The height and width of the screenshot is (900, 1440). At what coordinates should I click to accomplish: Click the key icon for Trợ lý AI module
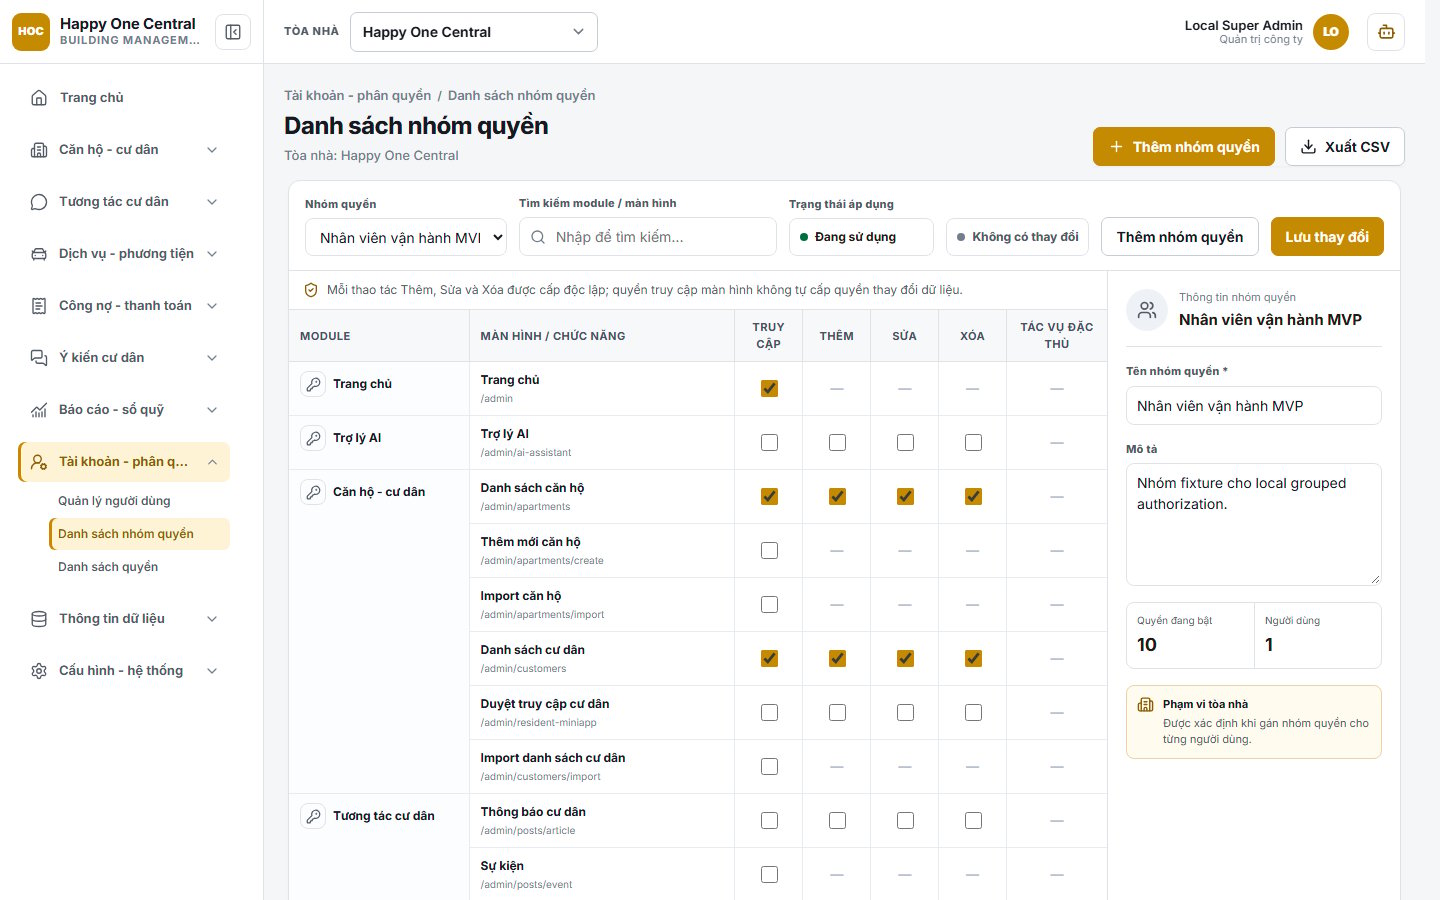click(x=314, y=438)
